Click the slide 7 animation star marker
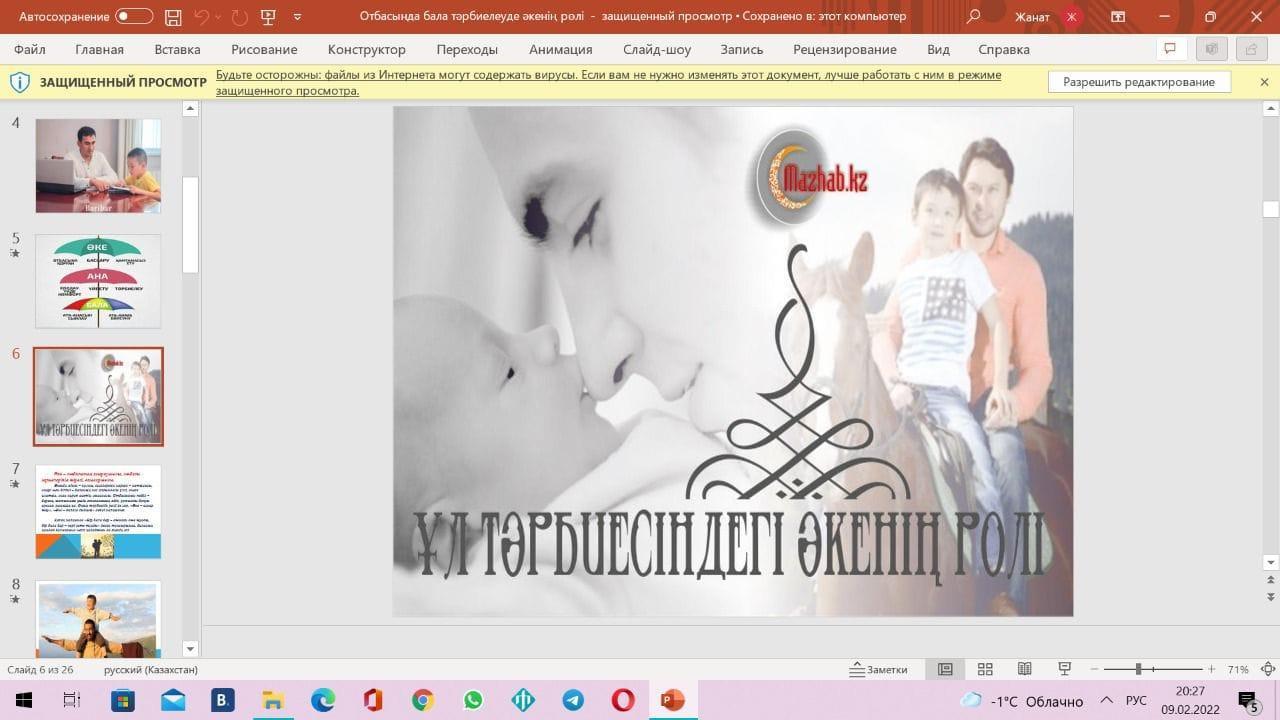The width and height of the screenshot is (1280, 720). pyautogui.click(x=15, y=484)
